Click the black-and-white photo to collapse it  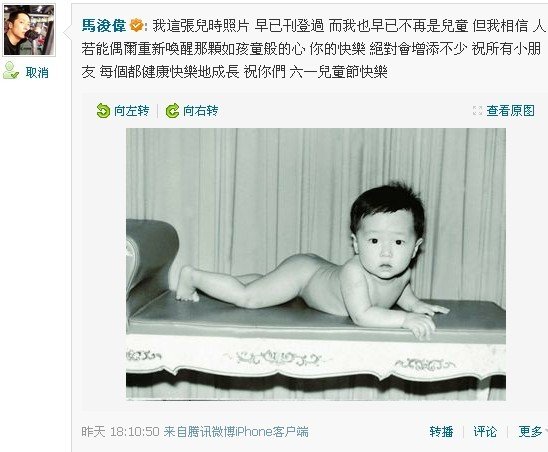(316, 264)
